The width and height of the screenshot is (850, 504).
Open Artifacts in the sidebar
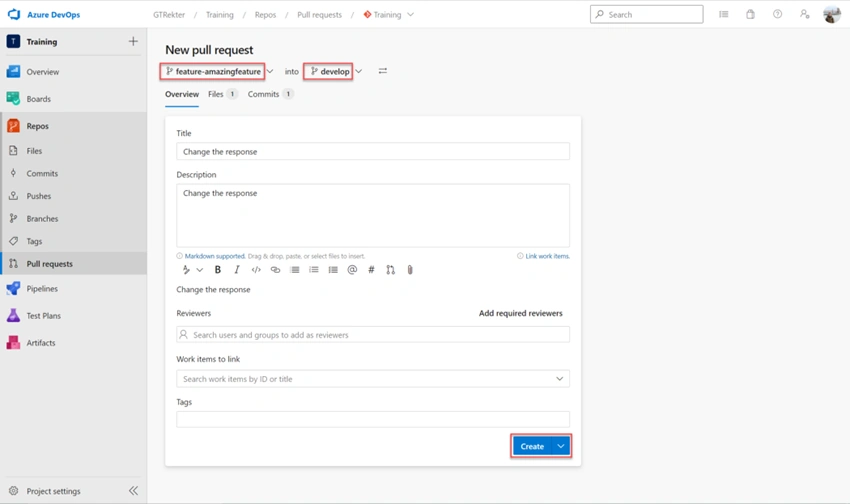pyautogui.click(x=41, y=343)
